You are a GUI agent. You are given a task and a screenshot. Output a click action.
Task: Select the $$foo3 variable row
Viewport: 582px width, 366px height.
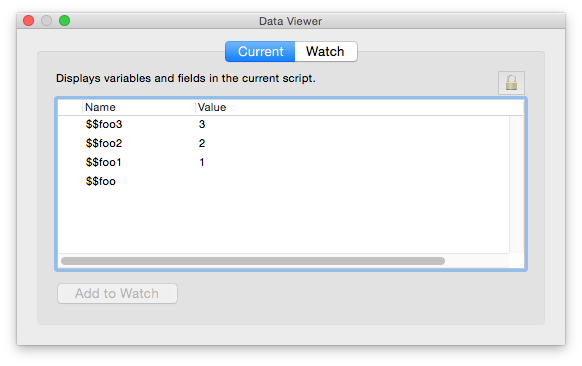click(284, 124)
